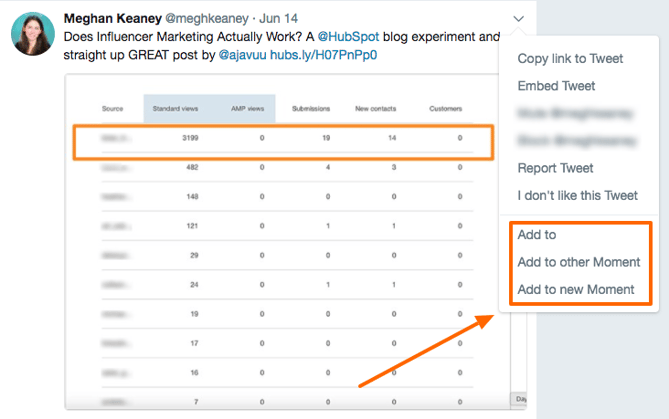The image size is (669, 419).
Task: Select Add to other Moment
Action: pos(578,262)
